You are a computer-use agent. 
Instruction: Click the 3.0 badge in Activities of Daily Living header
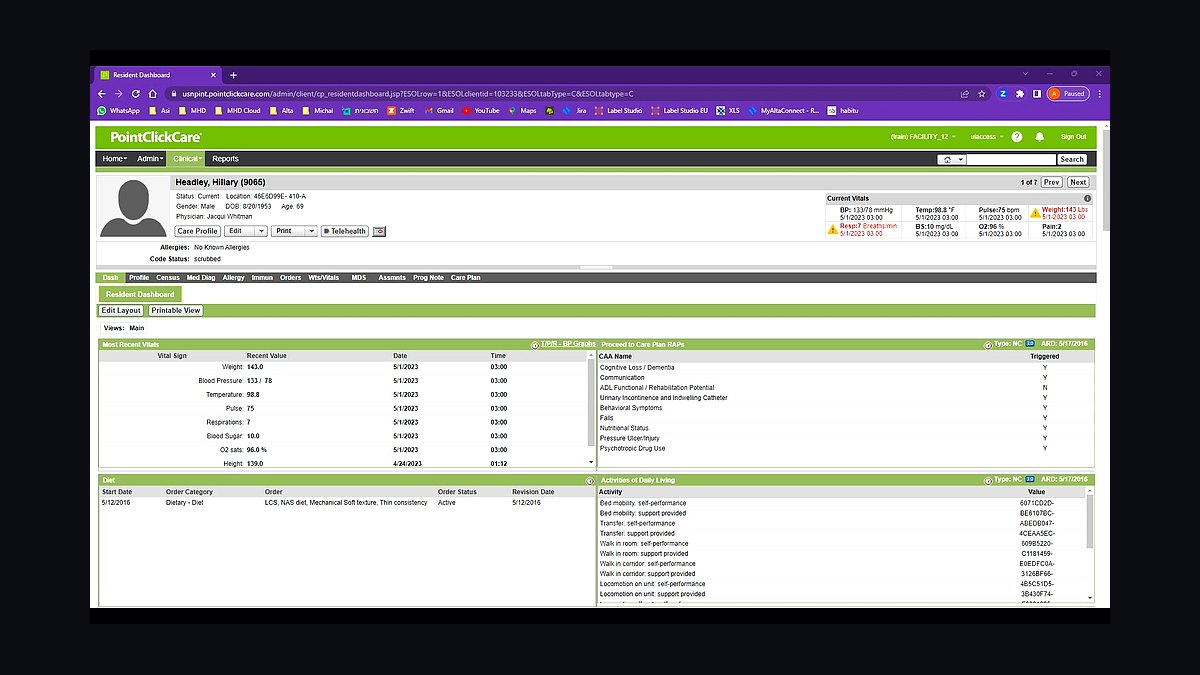1030,480
